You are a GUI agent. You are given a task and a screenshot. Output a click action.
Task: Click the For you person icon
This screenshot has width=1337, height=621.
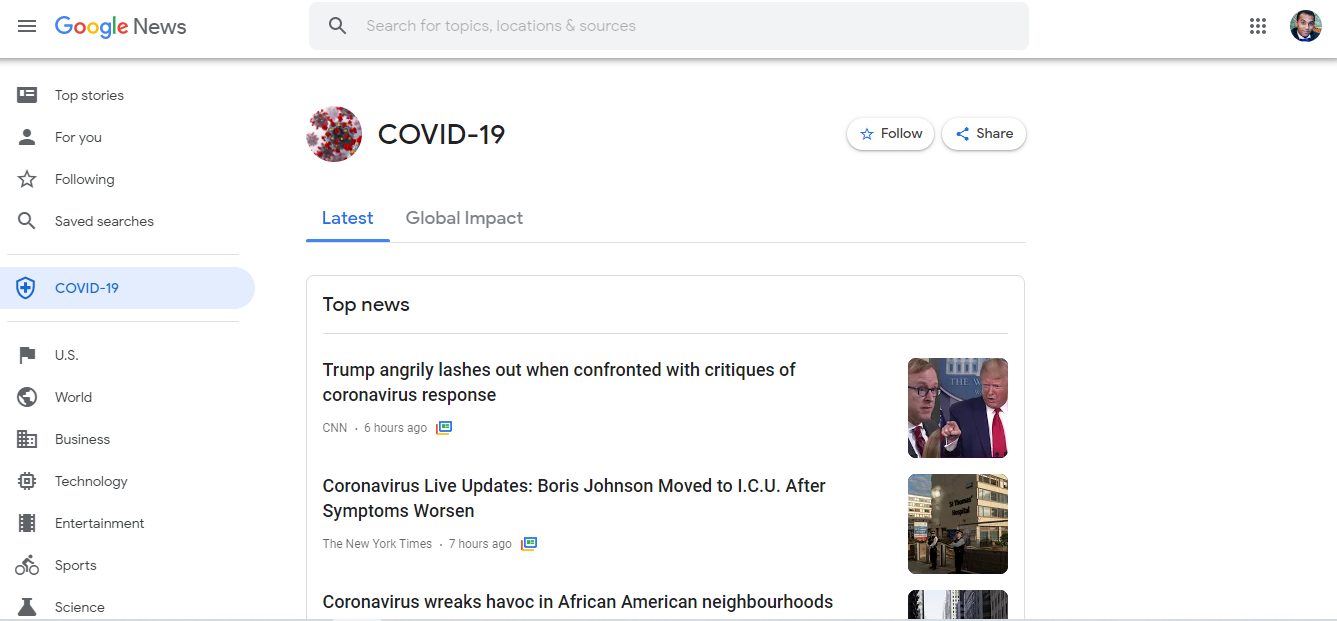pos(27,137)
